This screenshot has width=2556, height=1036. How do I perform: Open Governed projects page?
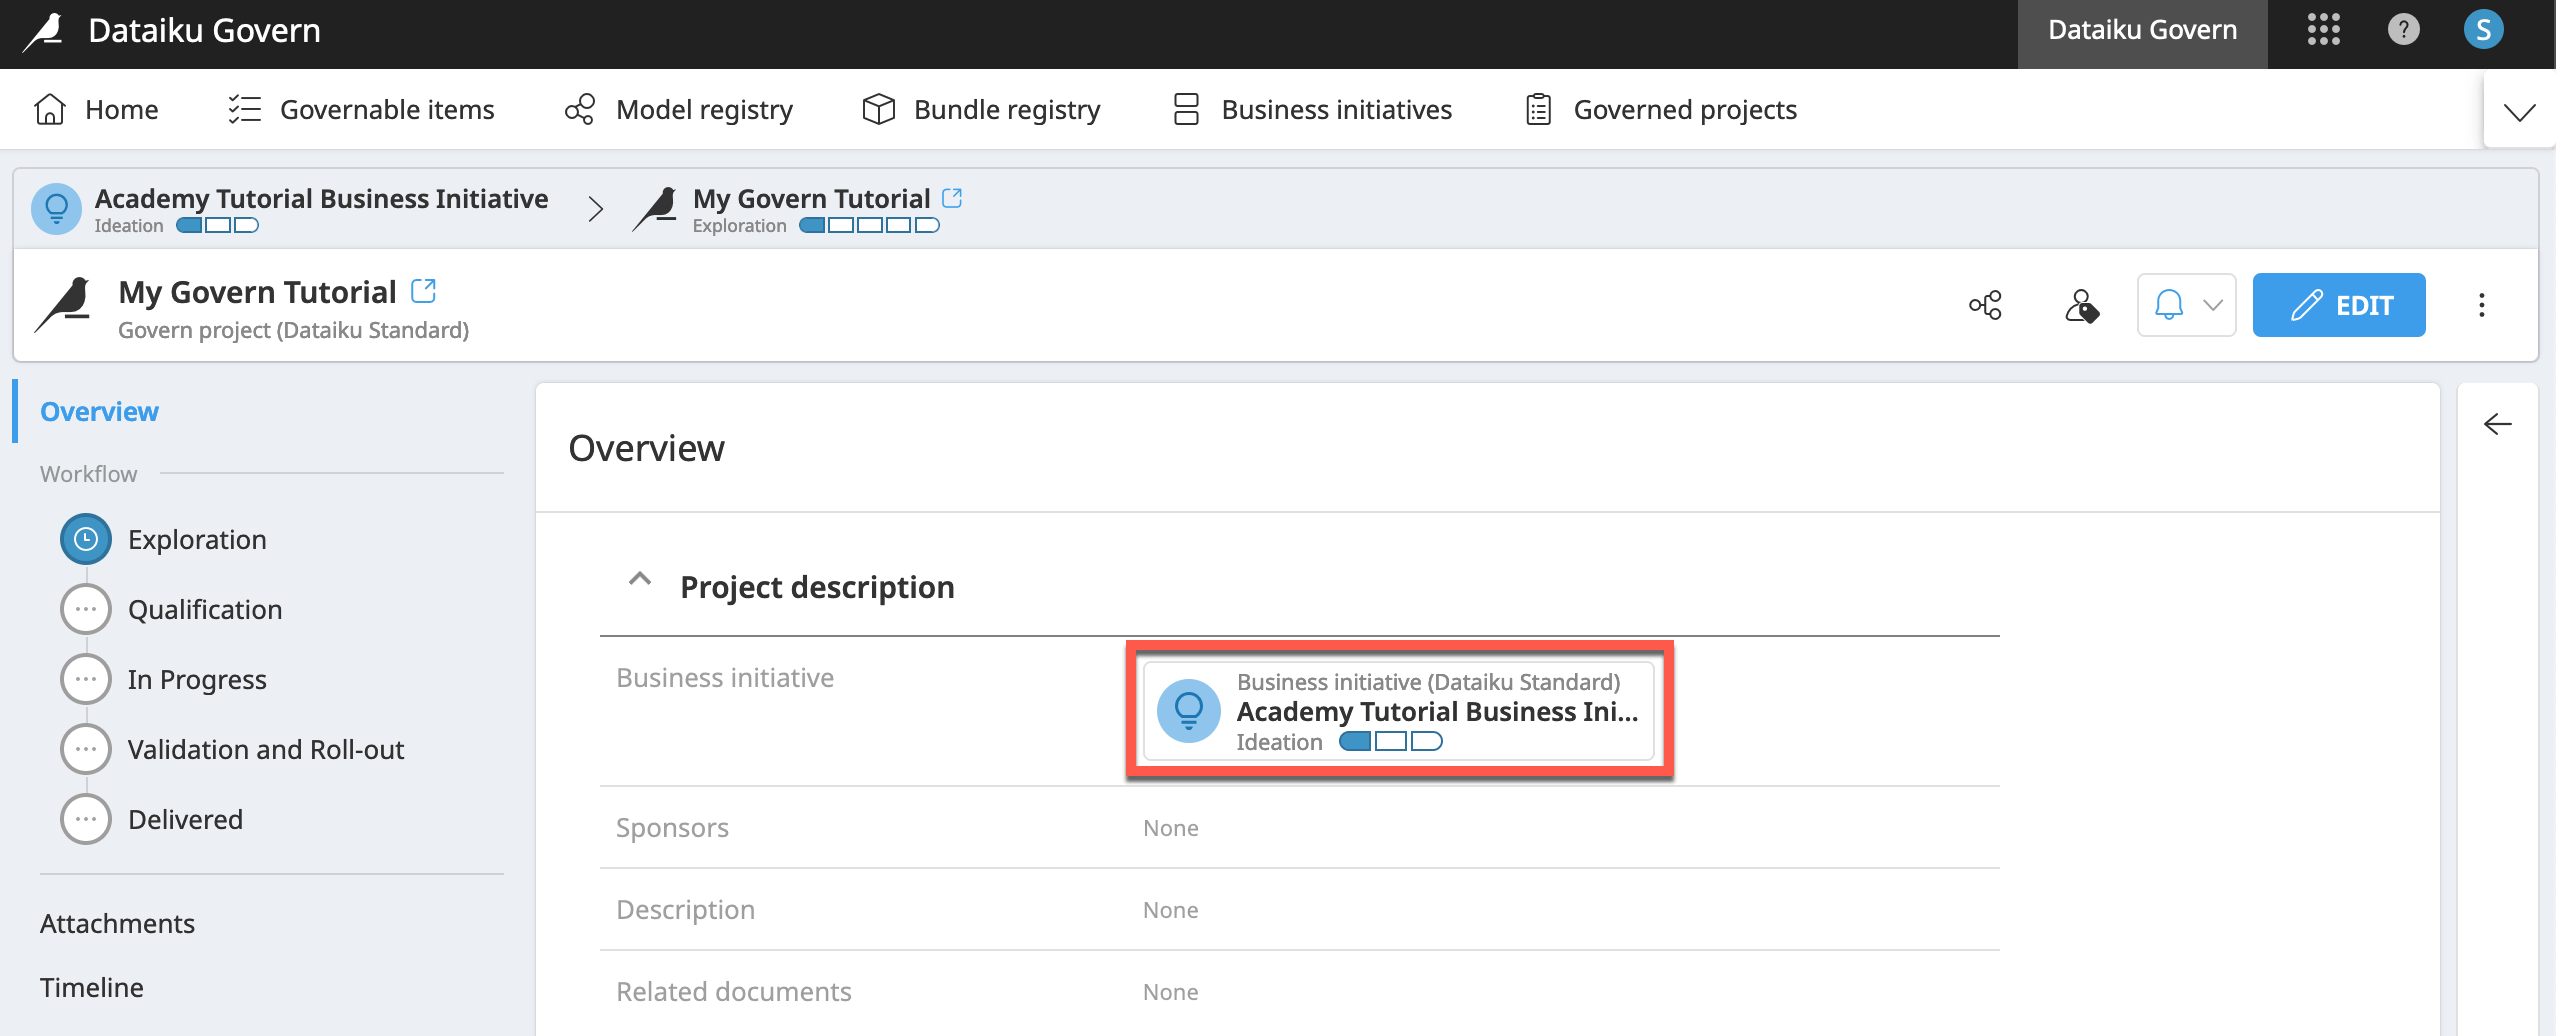coord(1661,109)
